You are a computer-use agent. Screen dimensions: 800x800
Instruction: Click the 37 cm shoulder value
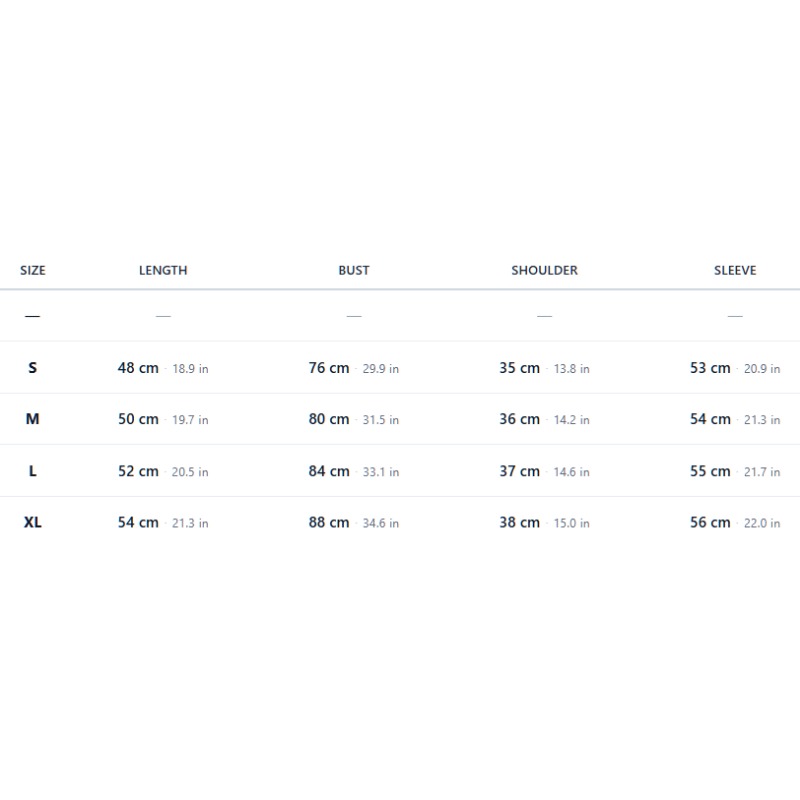coord(519,471)
